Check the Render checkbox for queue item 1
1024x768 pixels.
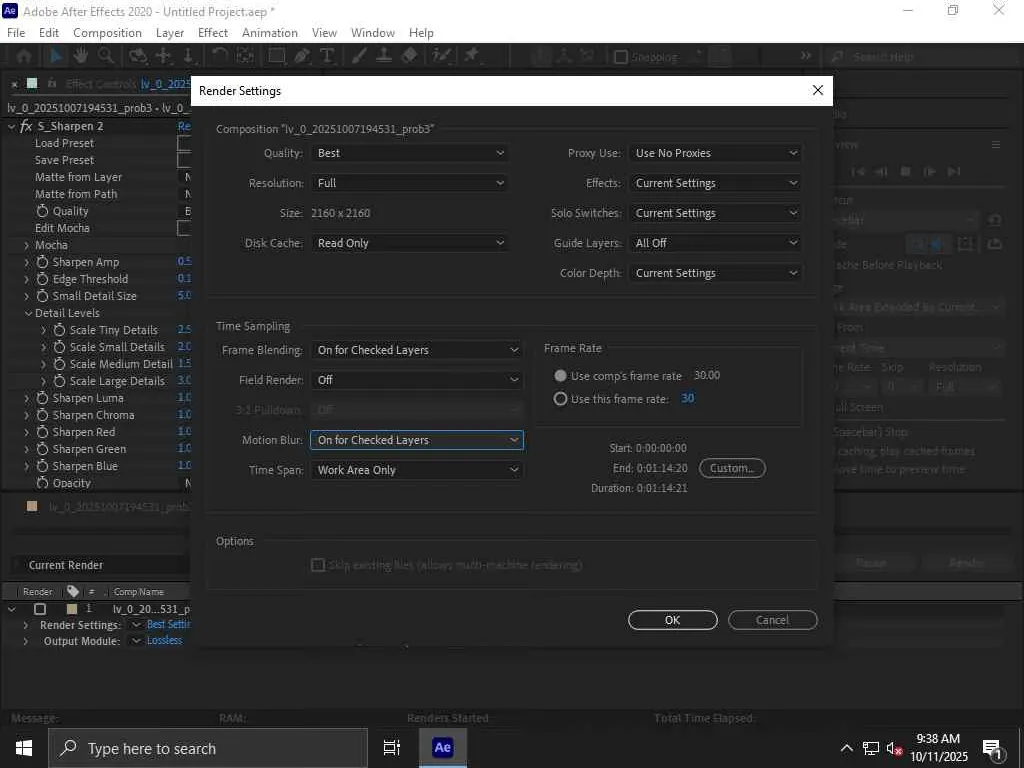tap(40, 609)
